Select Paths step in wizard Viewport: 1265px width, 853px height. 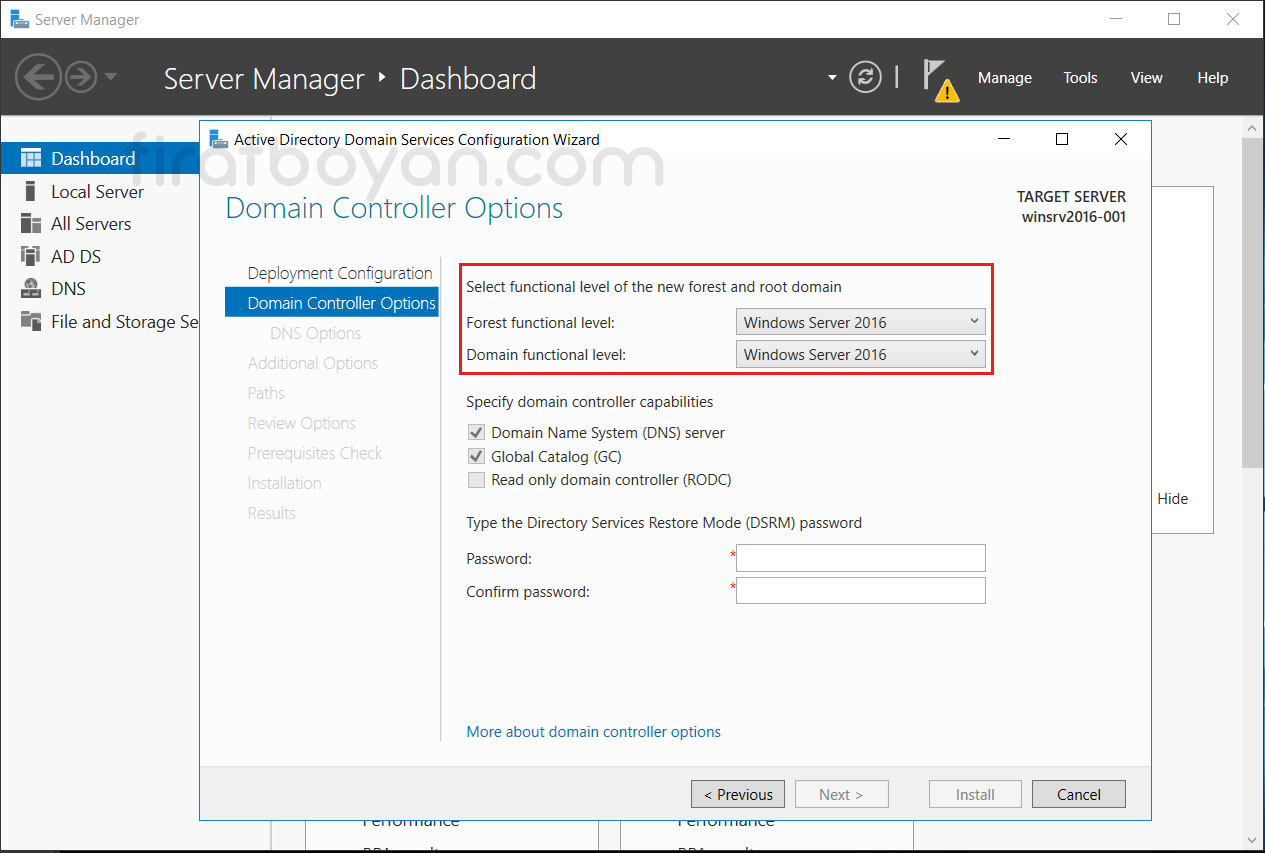pos(266,393)
